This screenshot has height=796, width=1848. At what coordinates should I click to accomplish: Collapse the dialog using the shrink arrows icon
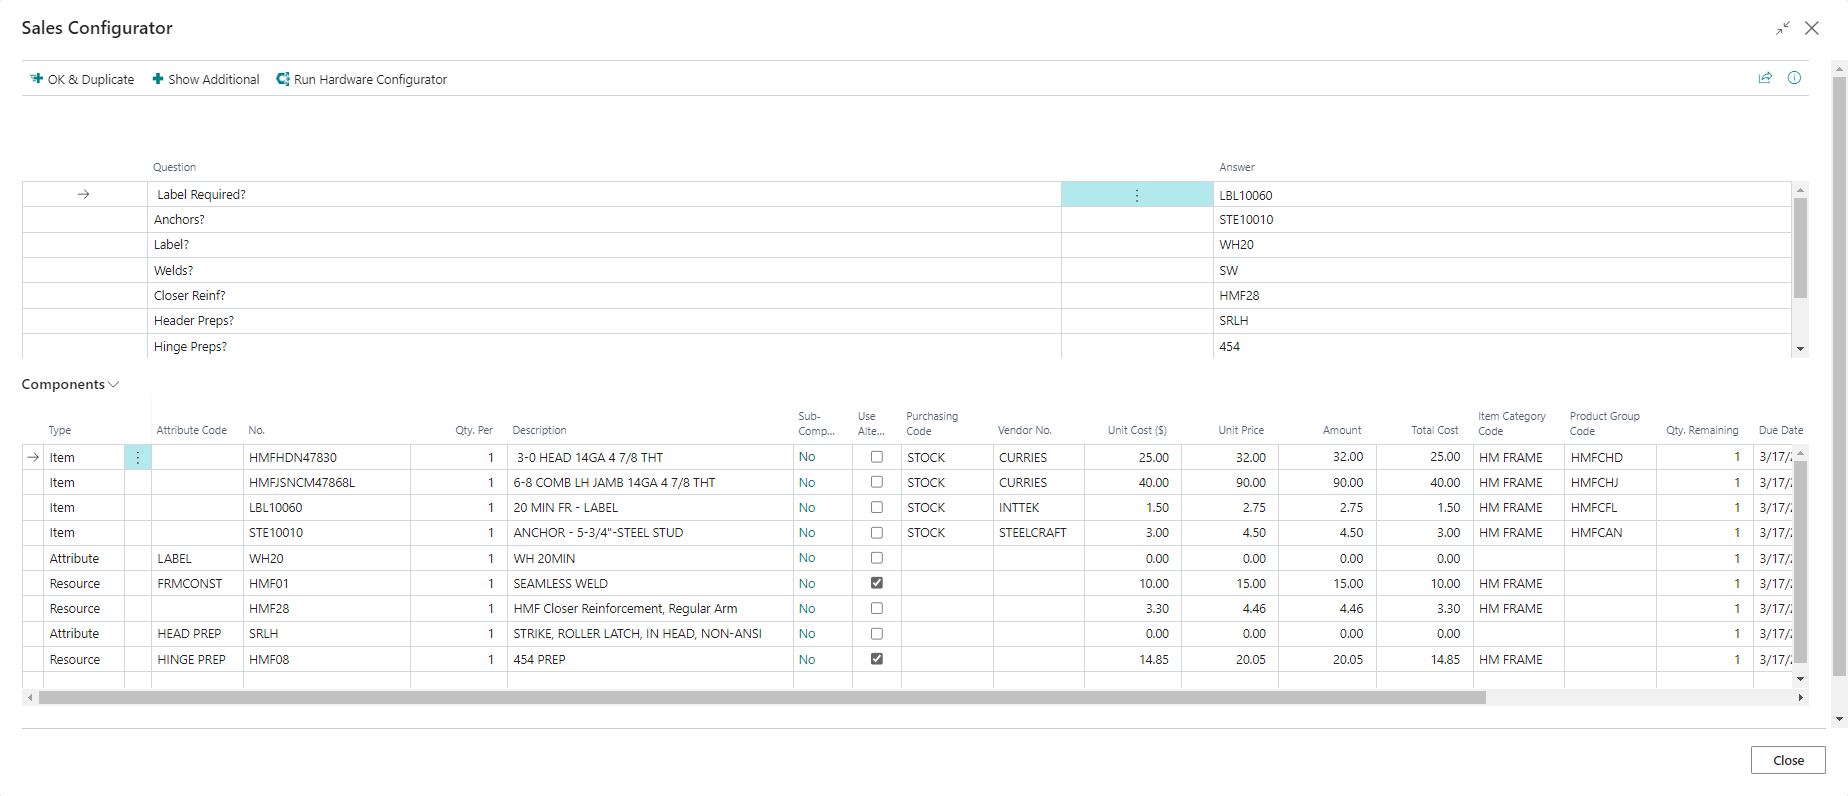pyautogui.click(x=1782, y=28)
